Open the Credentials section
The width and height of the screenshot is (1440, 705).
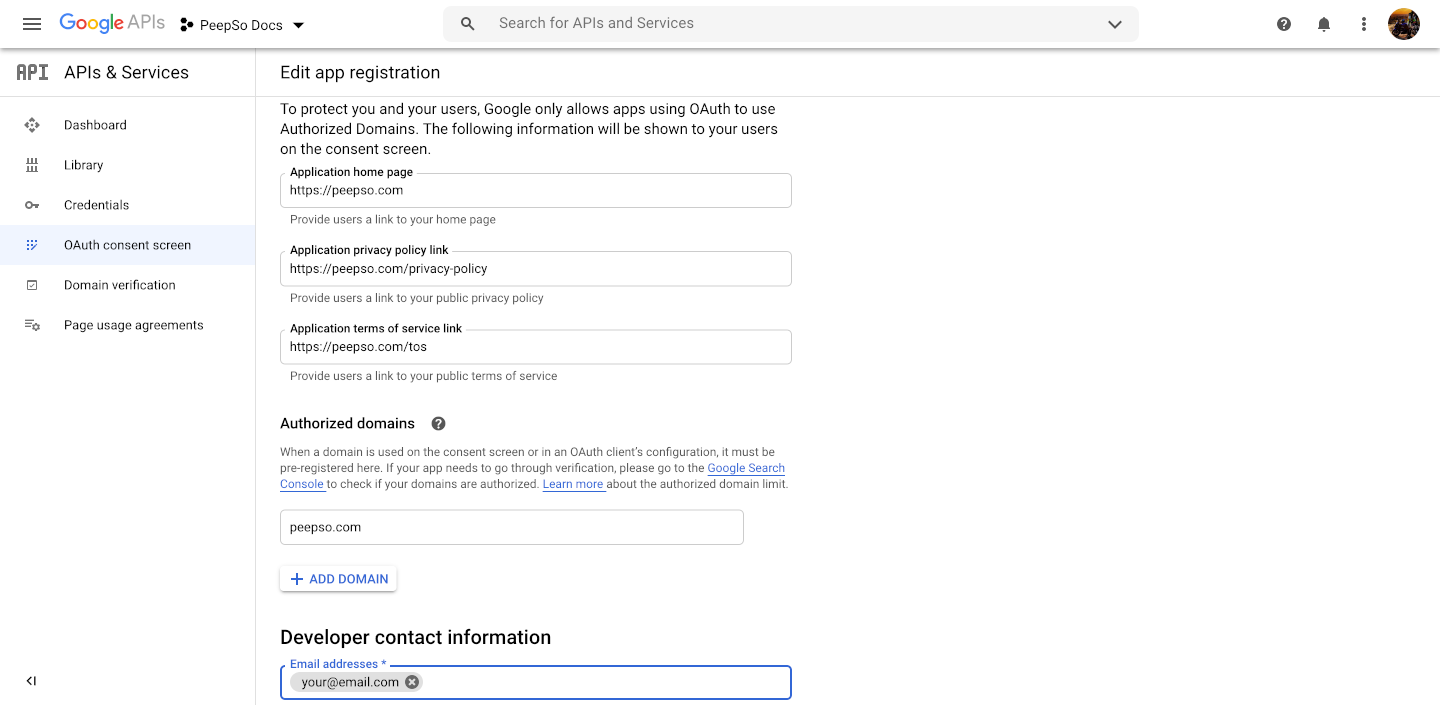[x=128, y=205]
